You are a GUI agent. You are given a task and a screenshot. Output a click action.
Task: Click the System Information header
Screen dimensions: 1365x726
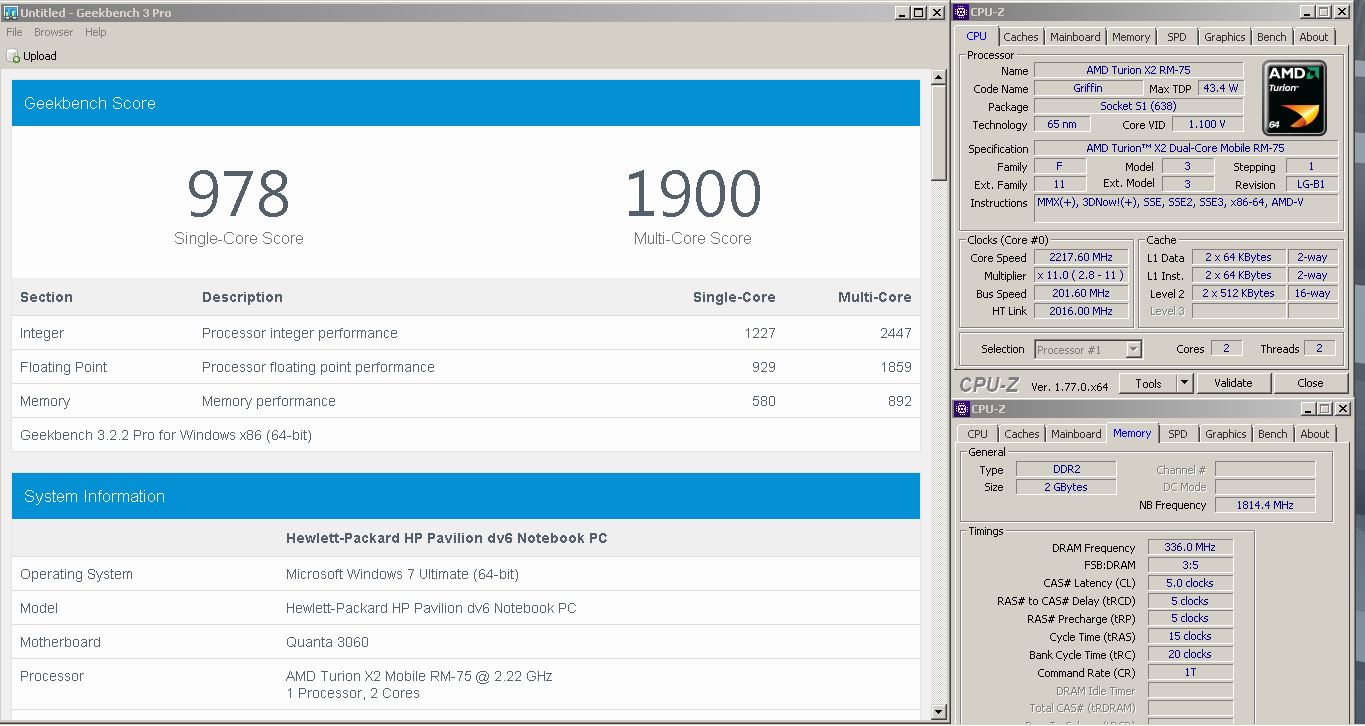(x=466, y=496)
